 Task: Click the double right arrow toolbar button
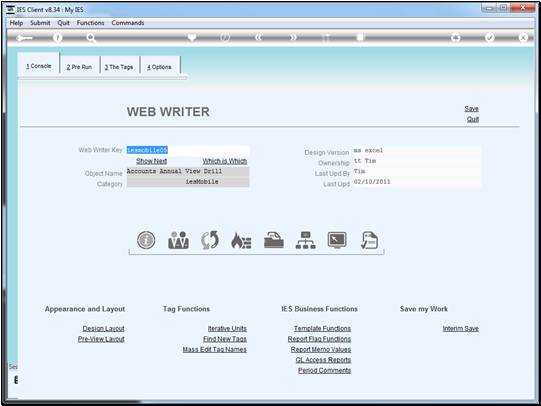click(293, 38)
